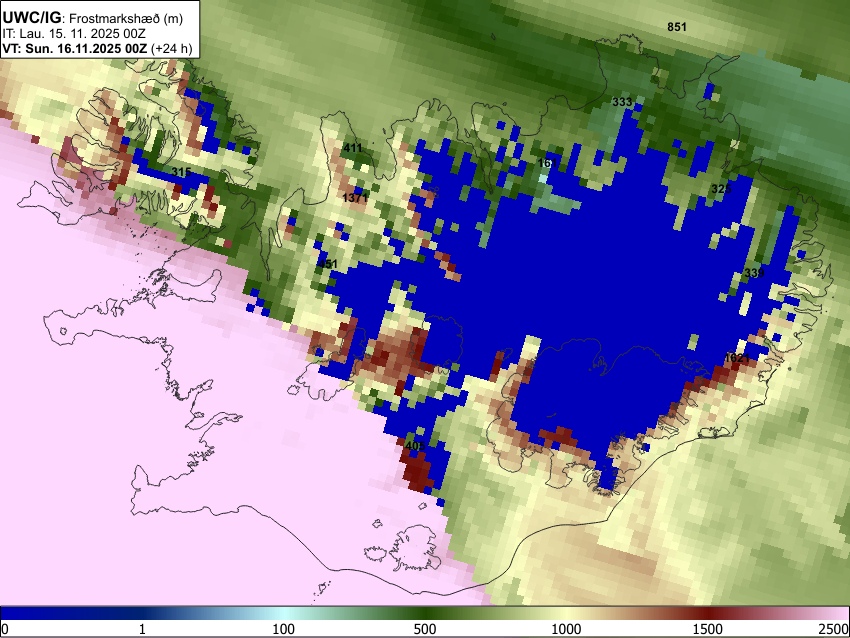Click the legend tick label 500
Image resolution: width=850 pixels, height=638 pixels.
pyautogui.click(x=425, y=629)
